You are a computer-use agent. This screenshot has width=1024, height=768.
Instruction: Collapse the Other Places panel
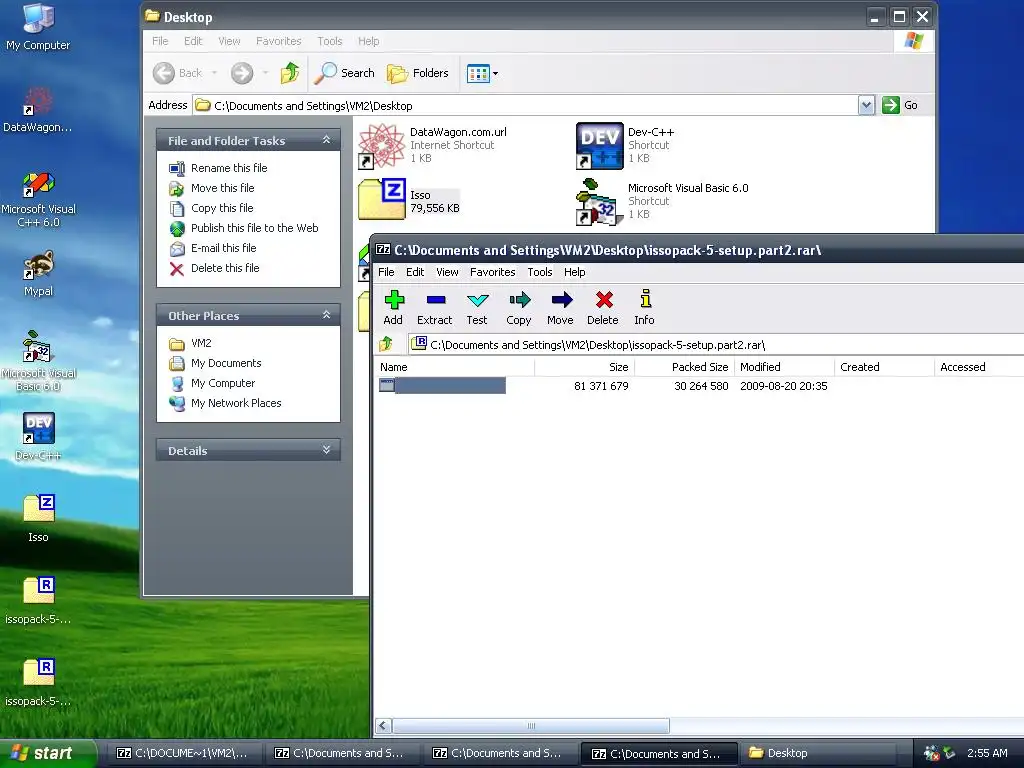327,315
